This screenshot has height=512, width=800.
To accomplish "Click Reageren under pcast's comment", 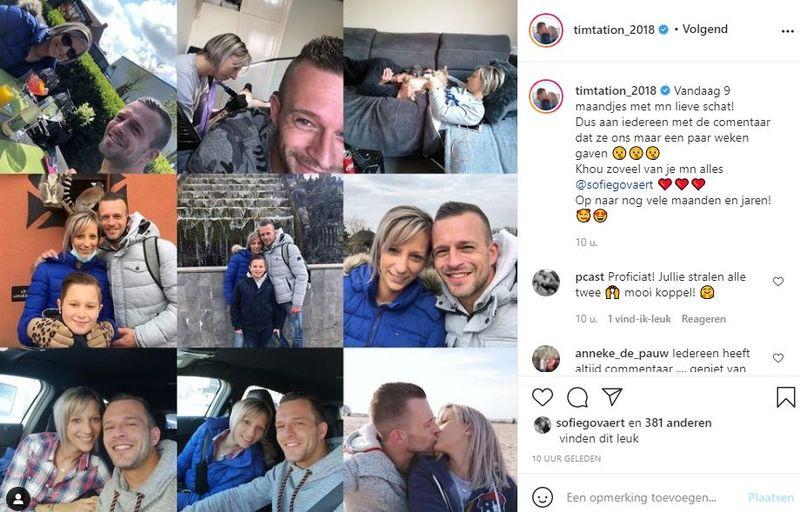I will 704,319.
